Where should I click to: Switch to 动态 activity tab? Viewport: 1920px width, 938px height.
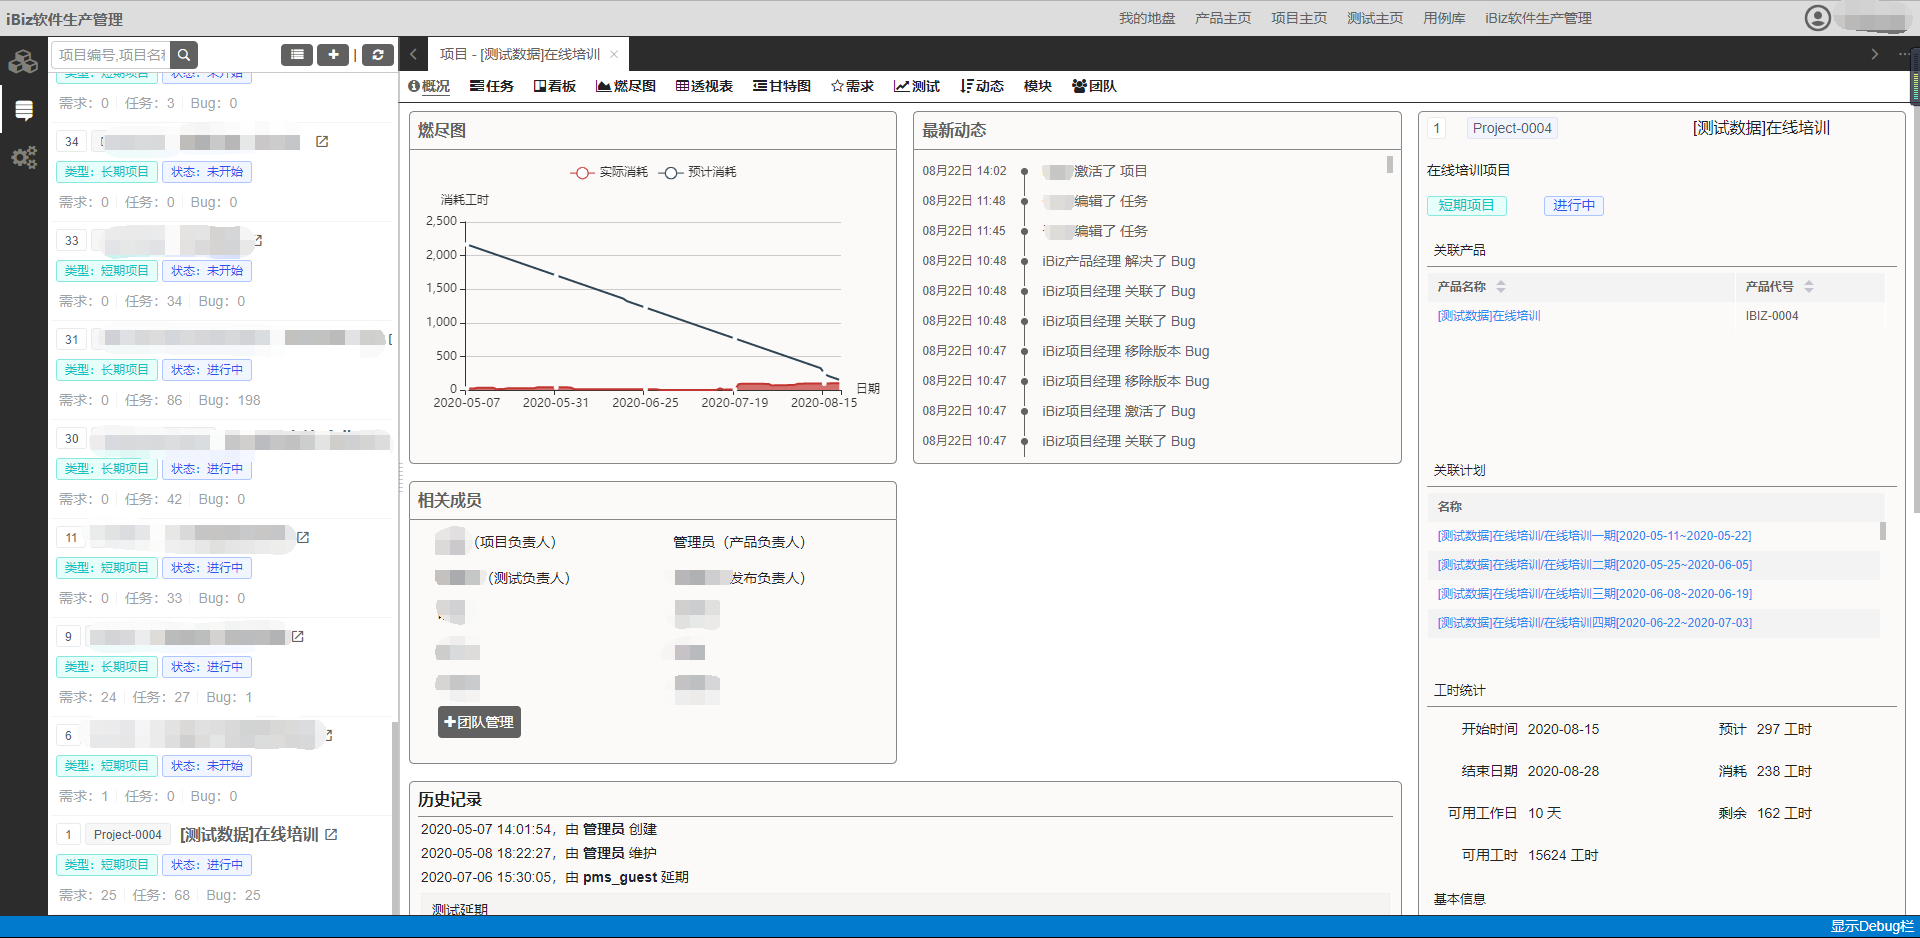[x=982, y=87]
